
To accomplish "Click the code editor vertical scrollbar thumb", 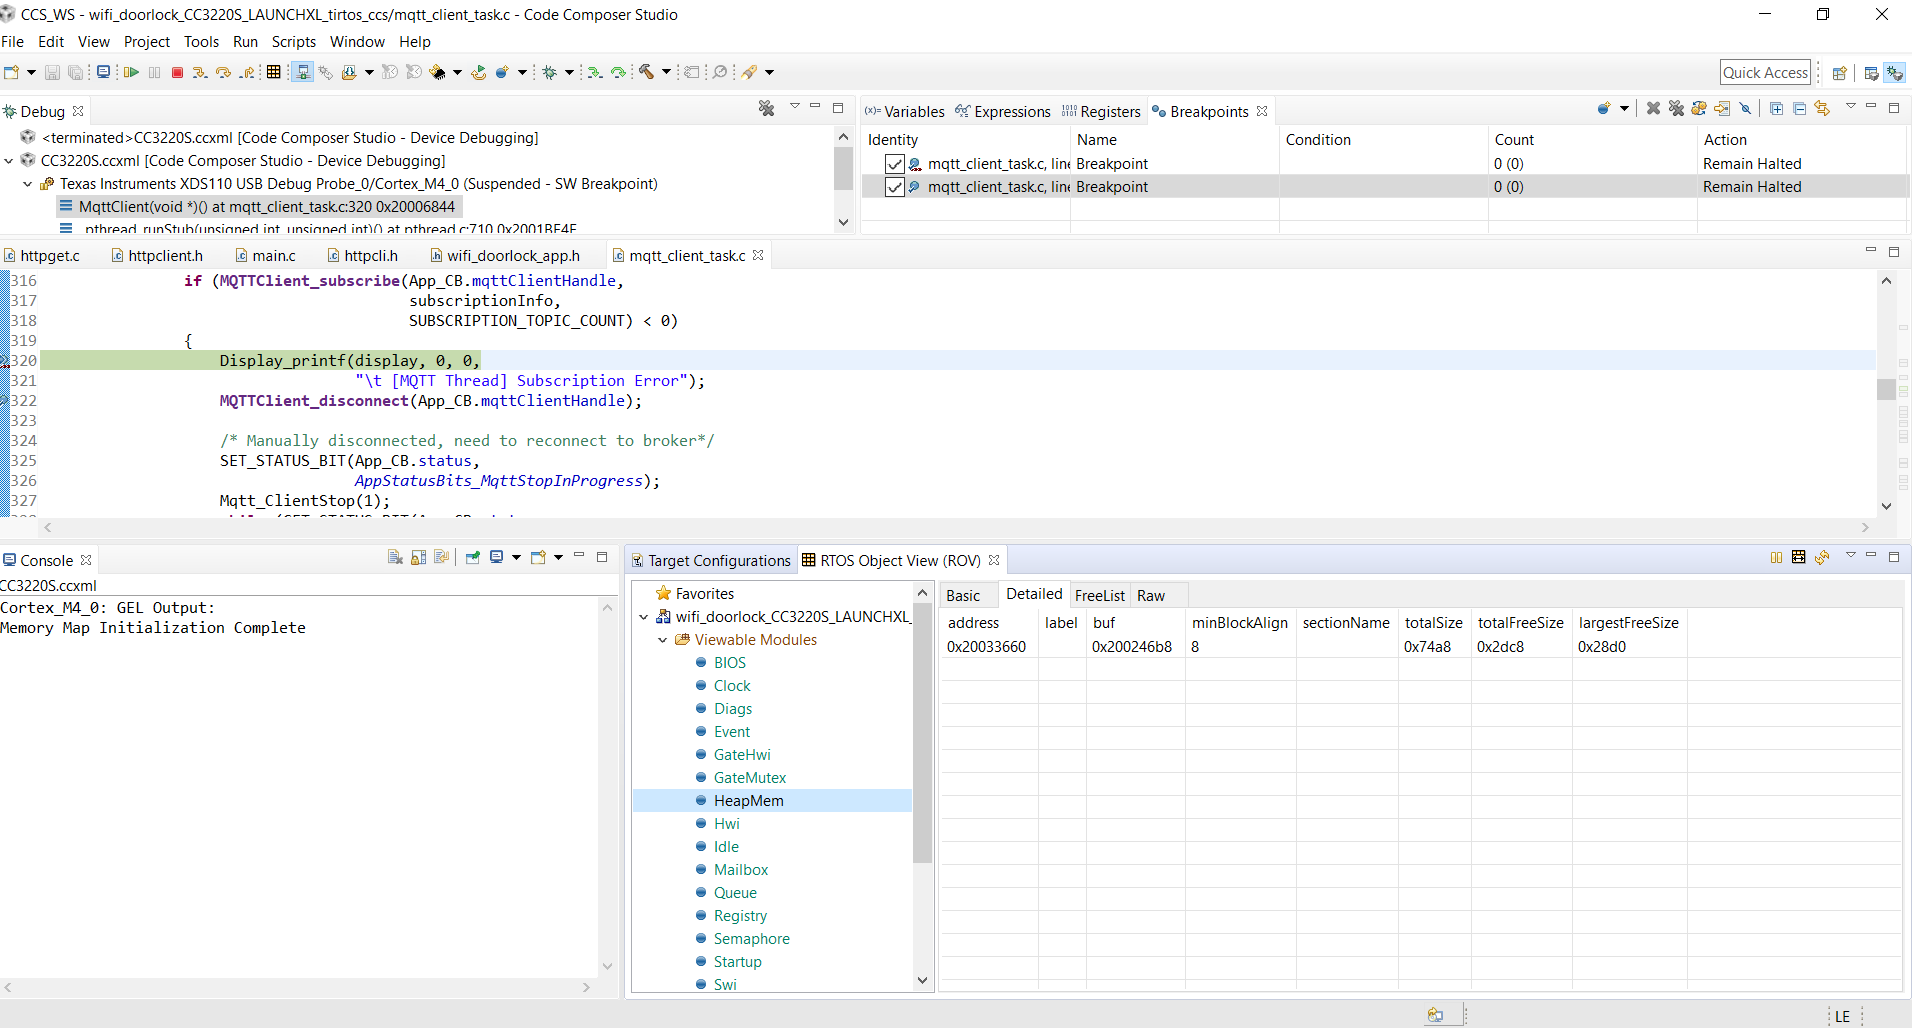I will click(1886, 389).
